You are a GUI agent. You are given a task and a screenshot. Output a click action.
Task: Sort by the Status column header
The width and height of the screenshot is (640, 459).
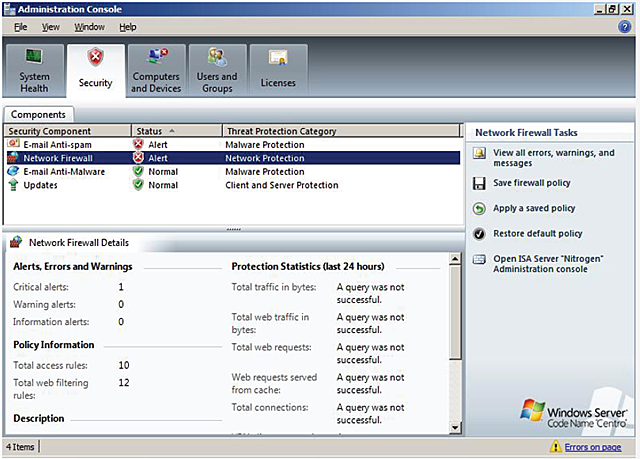177,131
